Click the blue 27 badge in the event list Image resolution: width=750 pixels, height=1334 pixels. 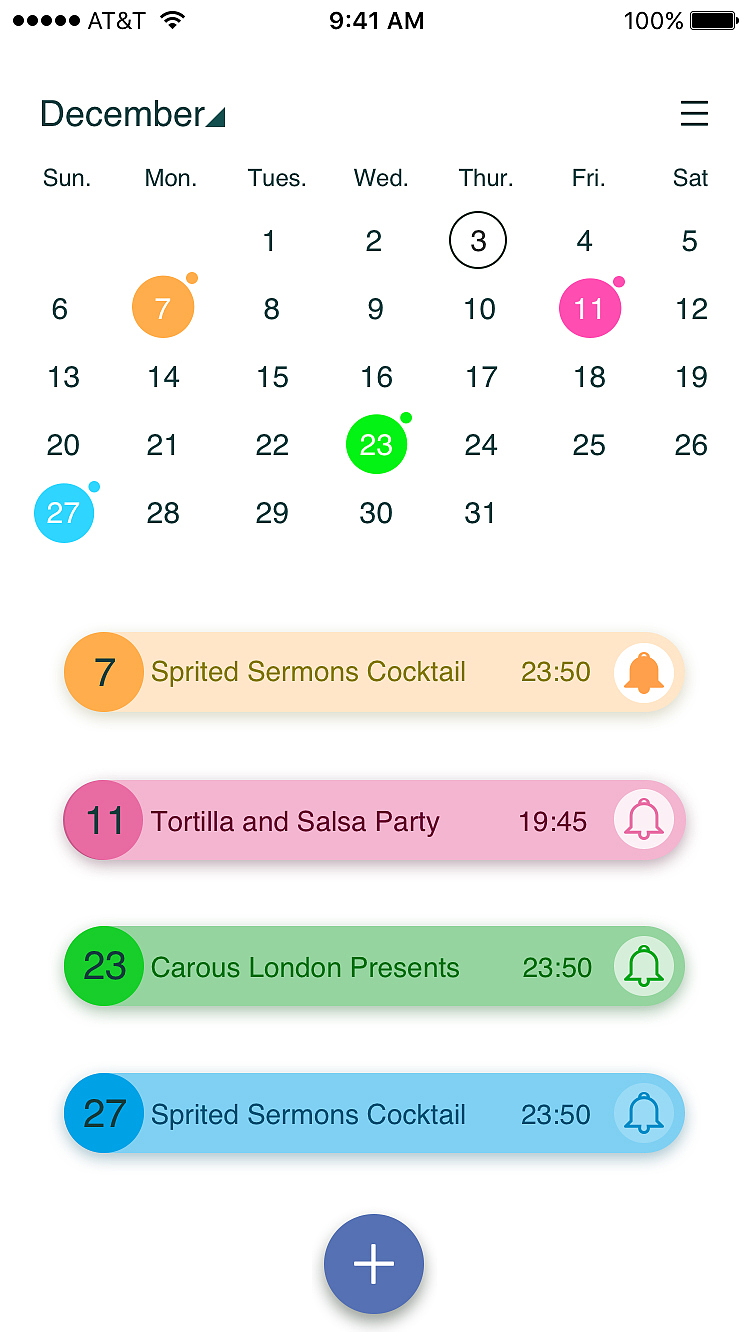coord(104,1113)
